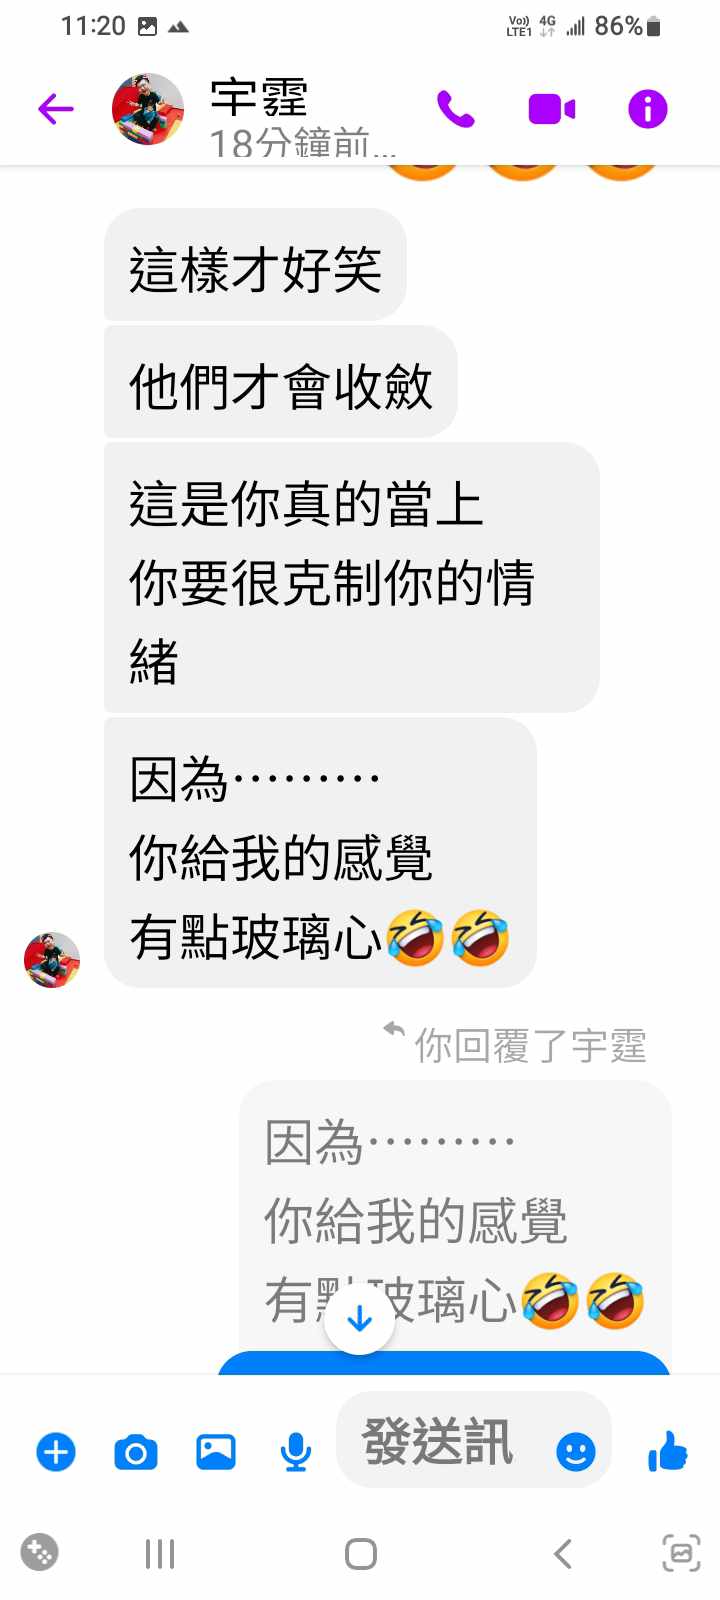The width and height of the screenshot is (720, 1600).
Task: Open more options with blue plus icon
Action: pos(56,1451)
